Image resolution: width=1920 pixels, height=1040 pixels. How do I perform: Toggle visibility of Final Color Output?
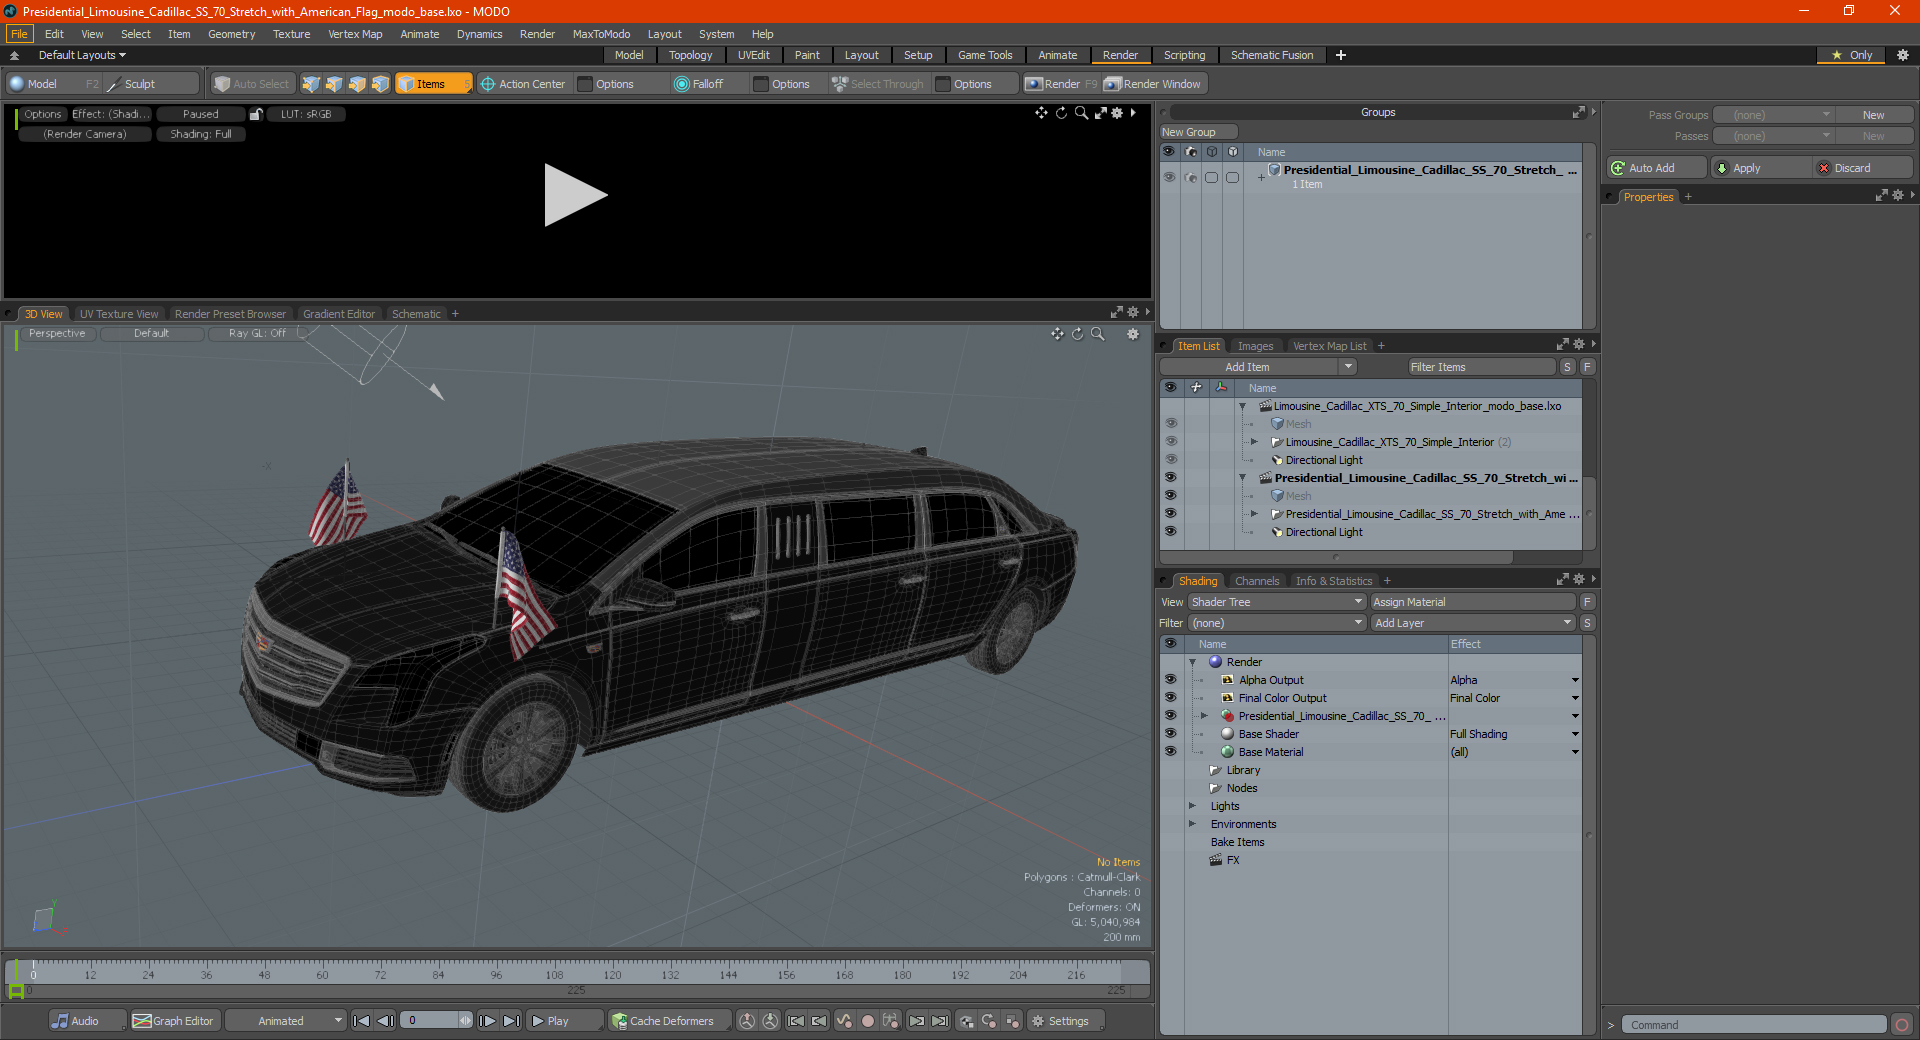point(1170,698)
